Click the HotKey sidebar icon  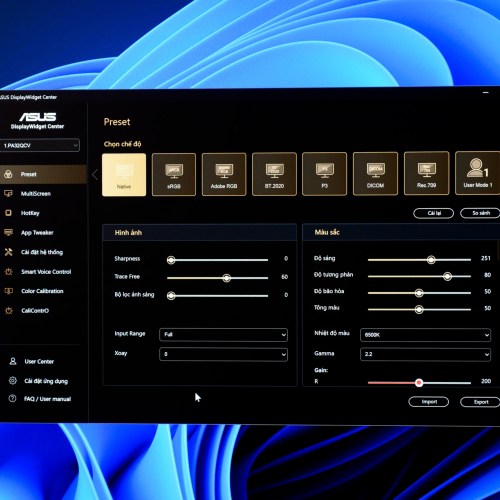8,213
